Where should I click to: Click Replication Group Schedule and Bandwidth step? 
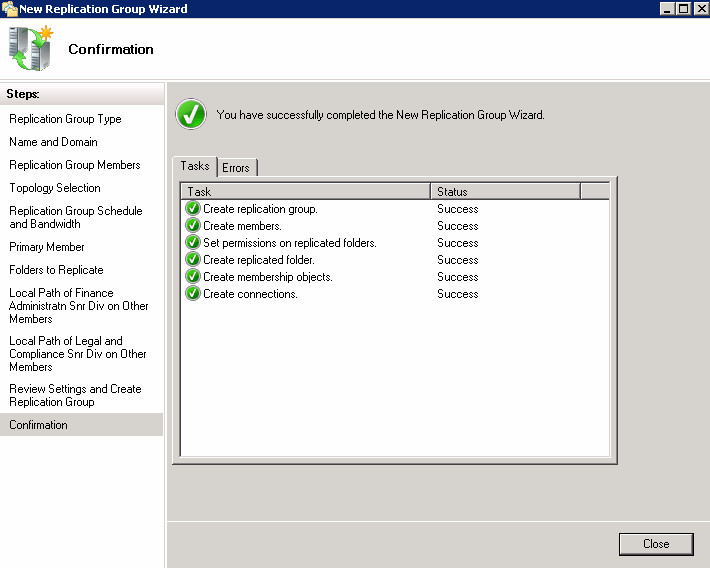click(76, 217)
